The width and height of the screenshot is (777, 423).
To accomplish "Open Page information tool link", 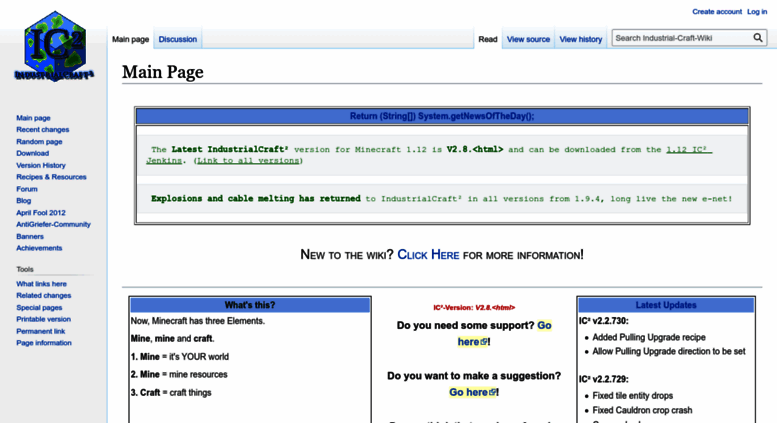I will pyautogui.click(x=44, y=343).
